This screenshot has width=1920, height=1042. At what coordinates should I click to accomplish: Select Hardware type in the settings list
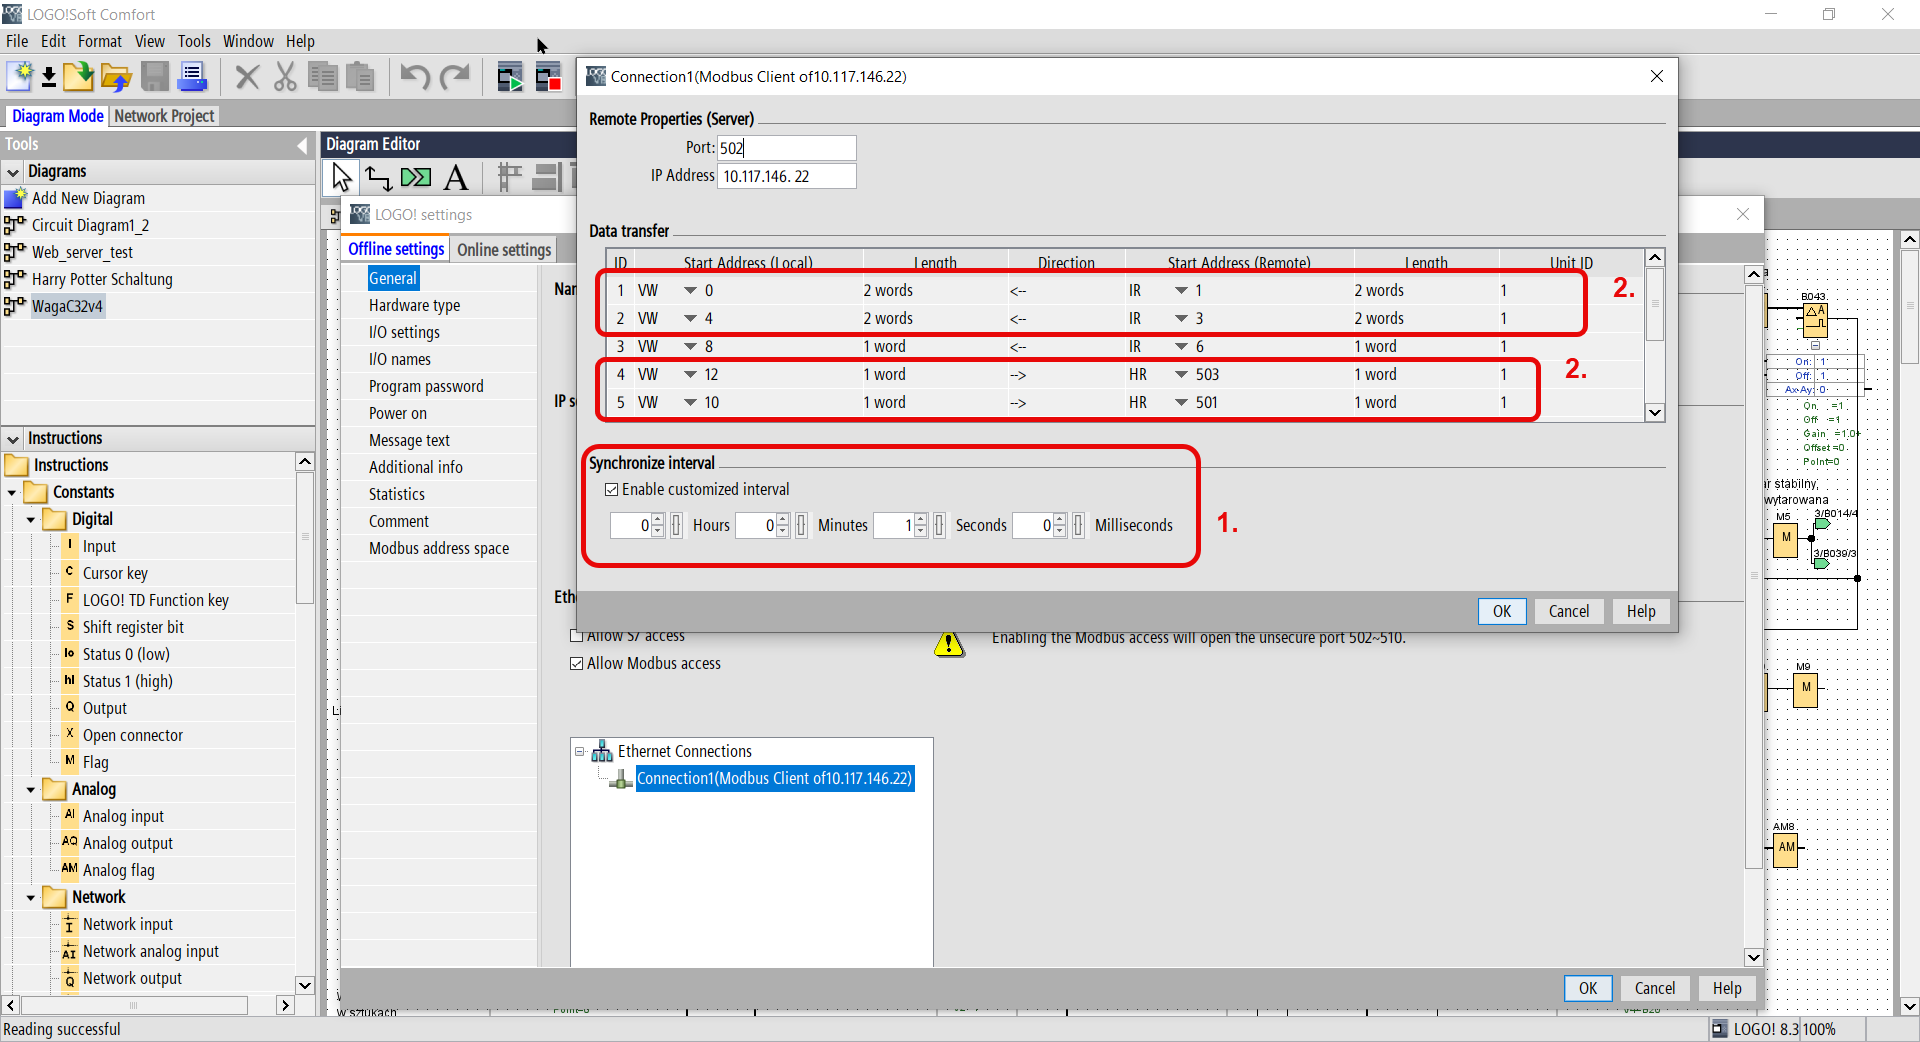414,306
